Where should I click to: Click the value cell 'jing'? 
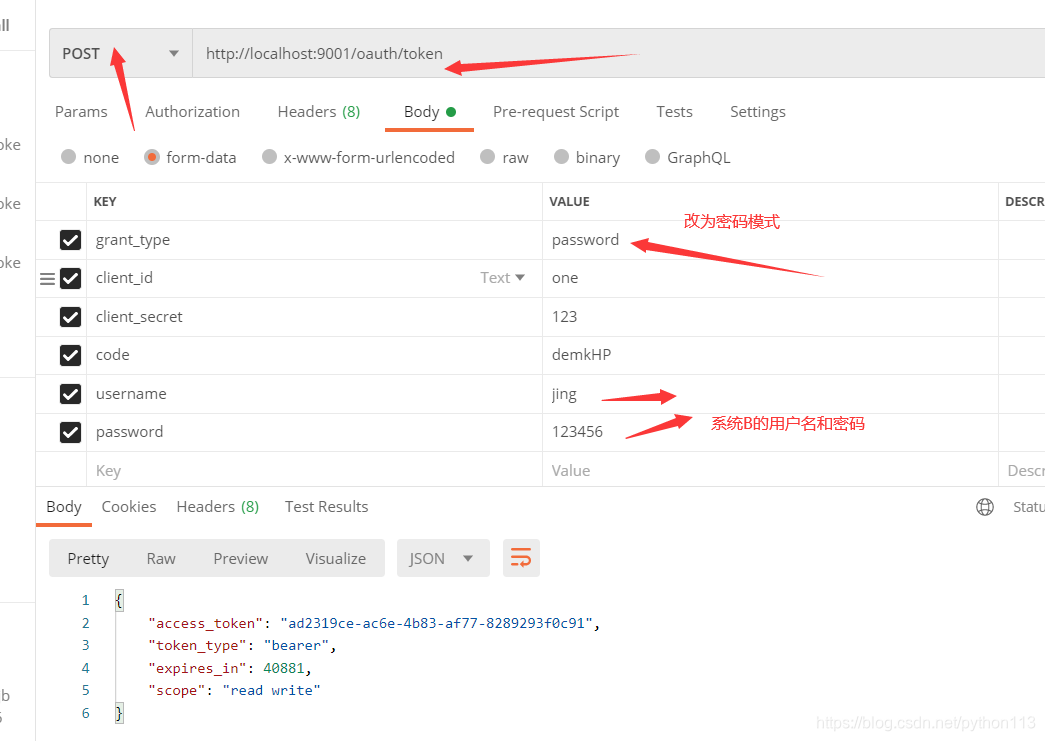point(770,394)
